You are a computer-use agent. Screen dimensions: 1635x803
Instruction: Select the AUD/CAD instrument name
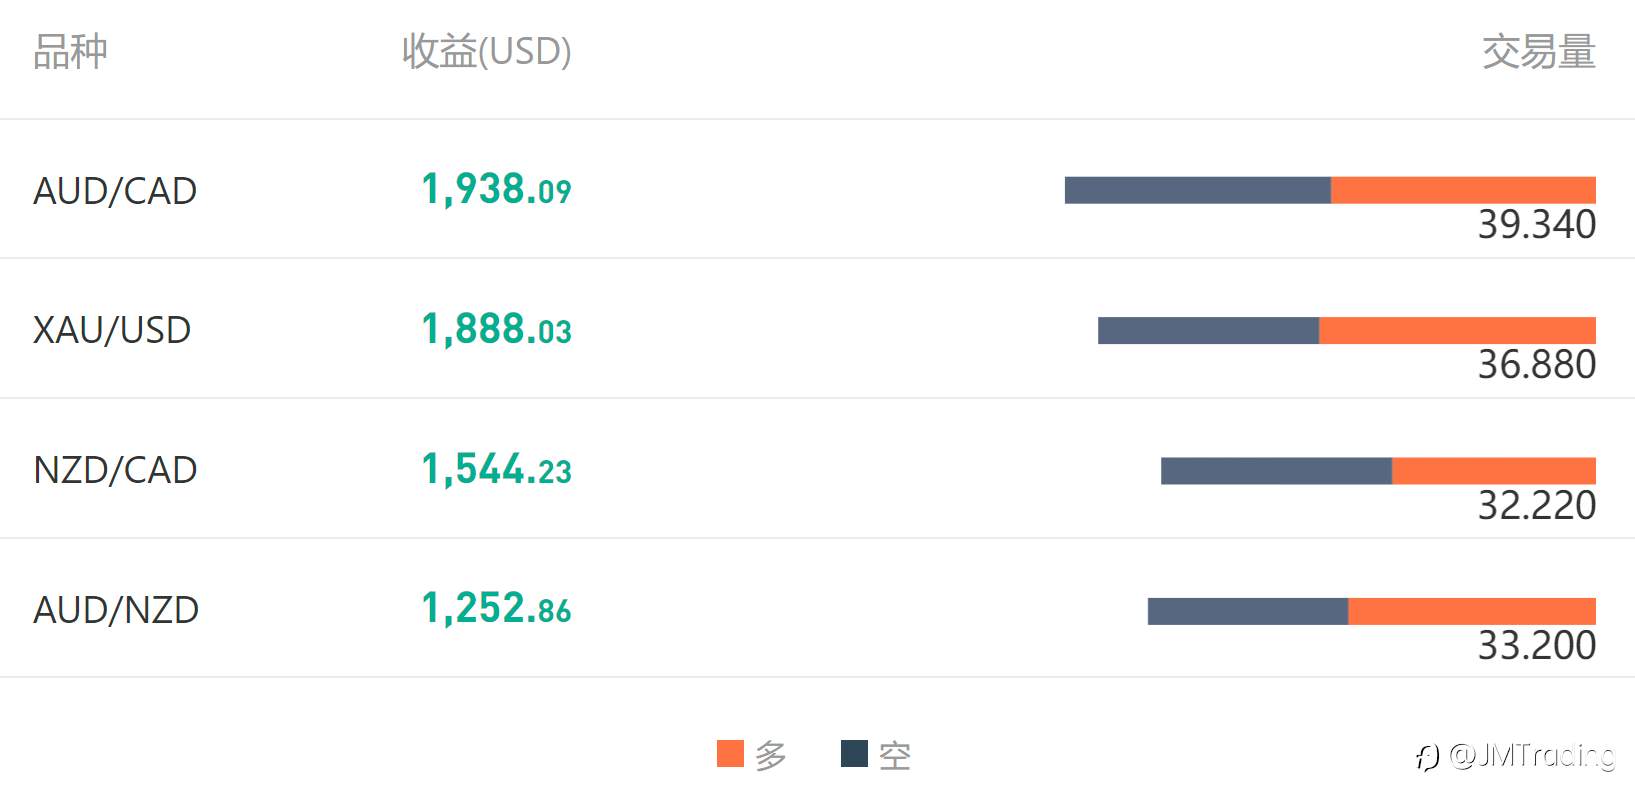point(115,191)
